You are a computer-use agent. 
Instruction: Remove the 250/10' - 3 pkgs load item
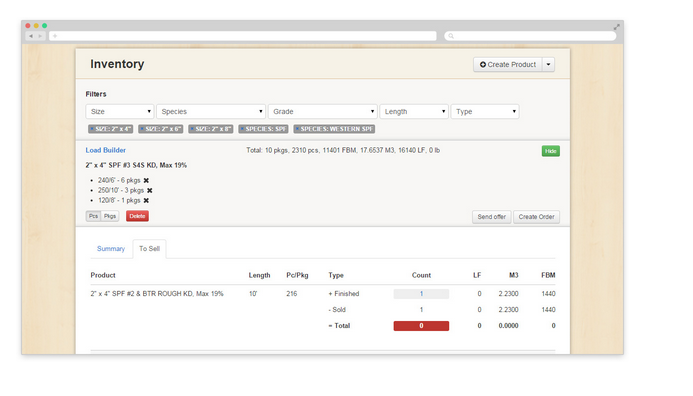click(x=150, y=190)
